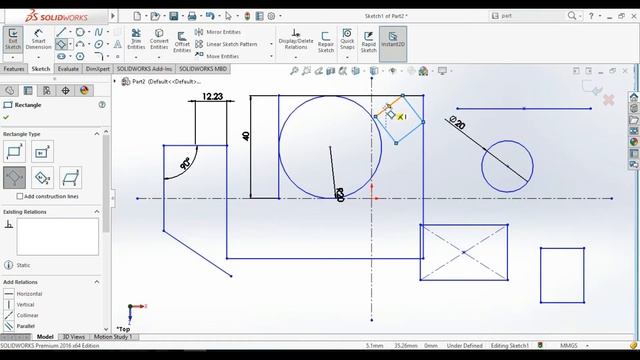Click the Print icon
The width and height of the screenshot is (640, 360).
(192, 16)
